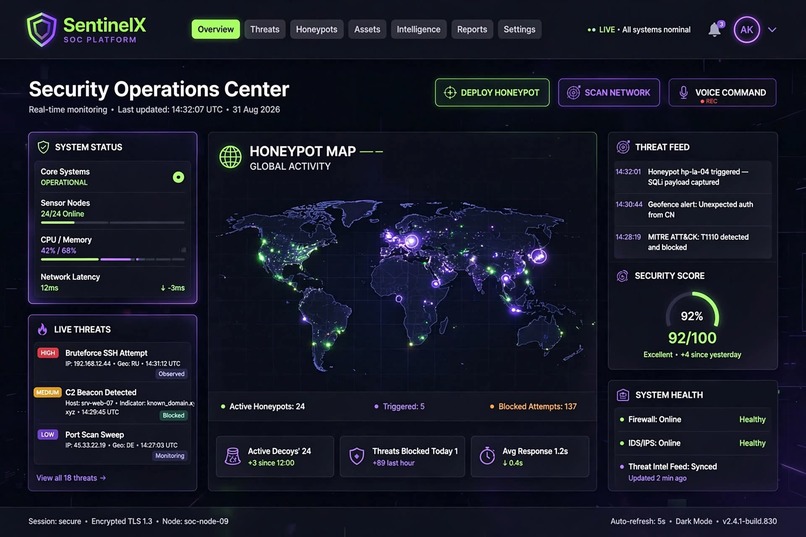This screenshot has width=806, height=537.
Task: Click the MEDIUM severity badge
Action: 48,392
